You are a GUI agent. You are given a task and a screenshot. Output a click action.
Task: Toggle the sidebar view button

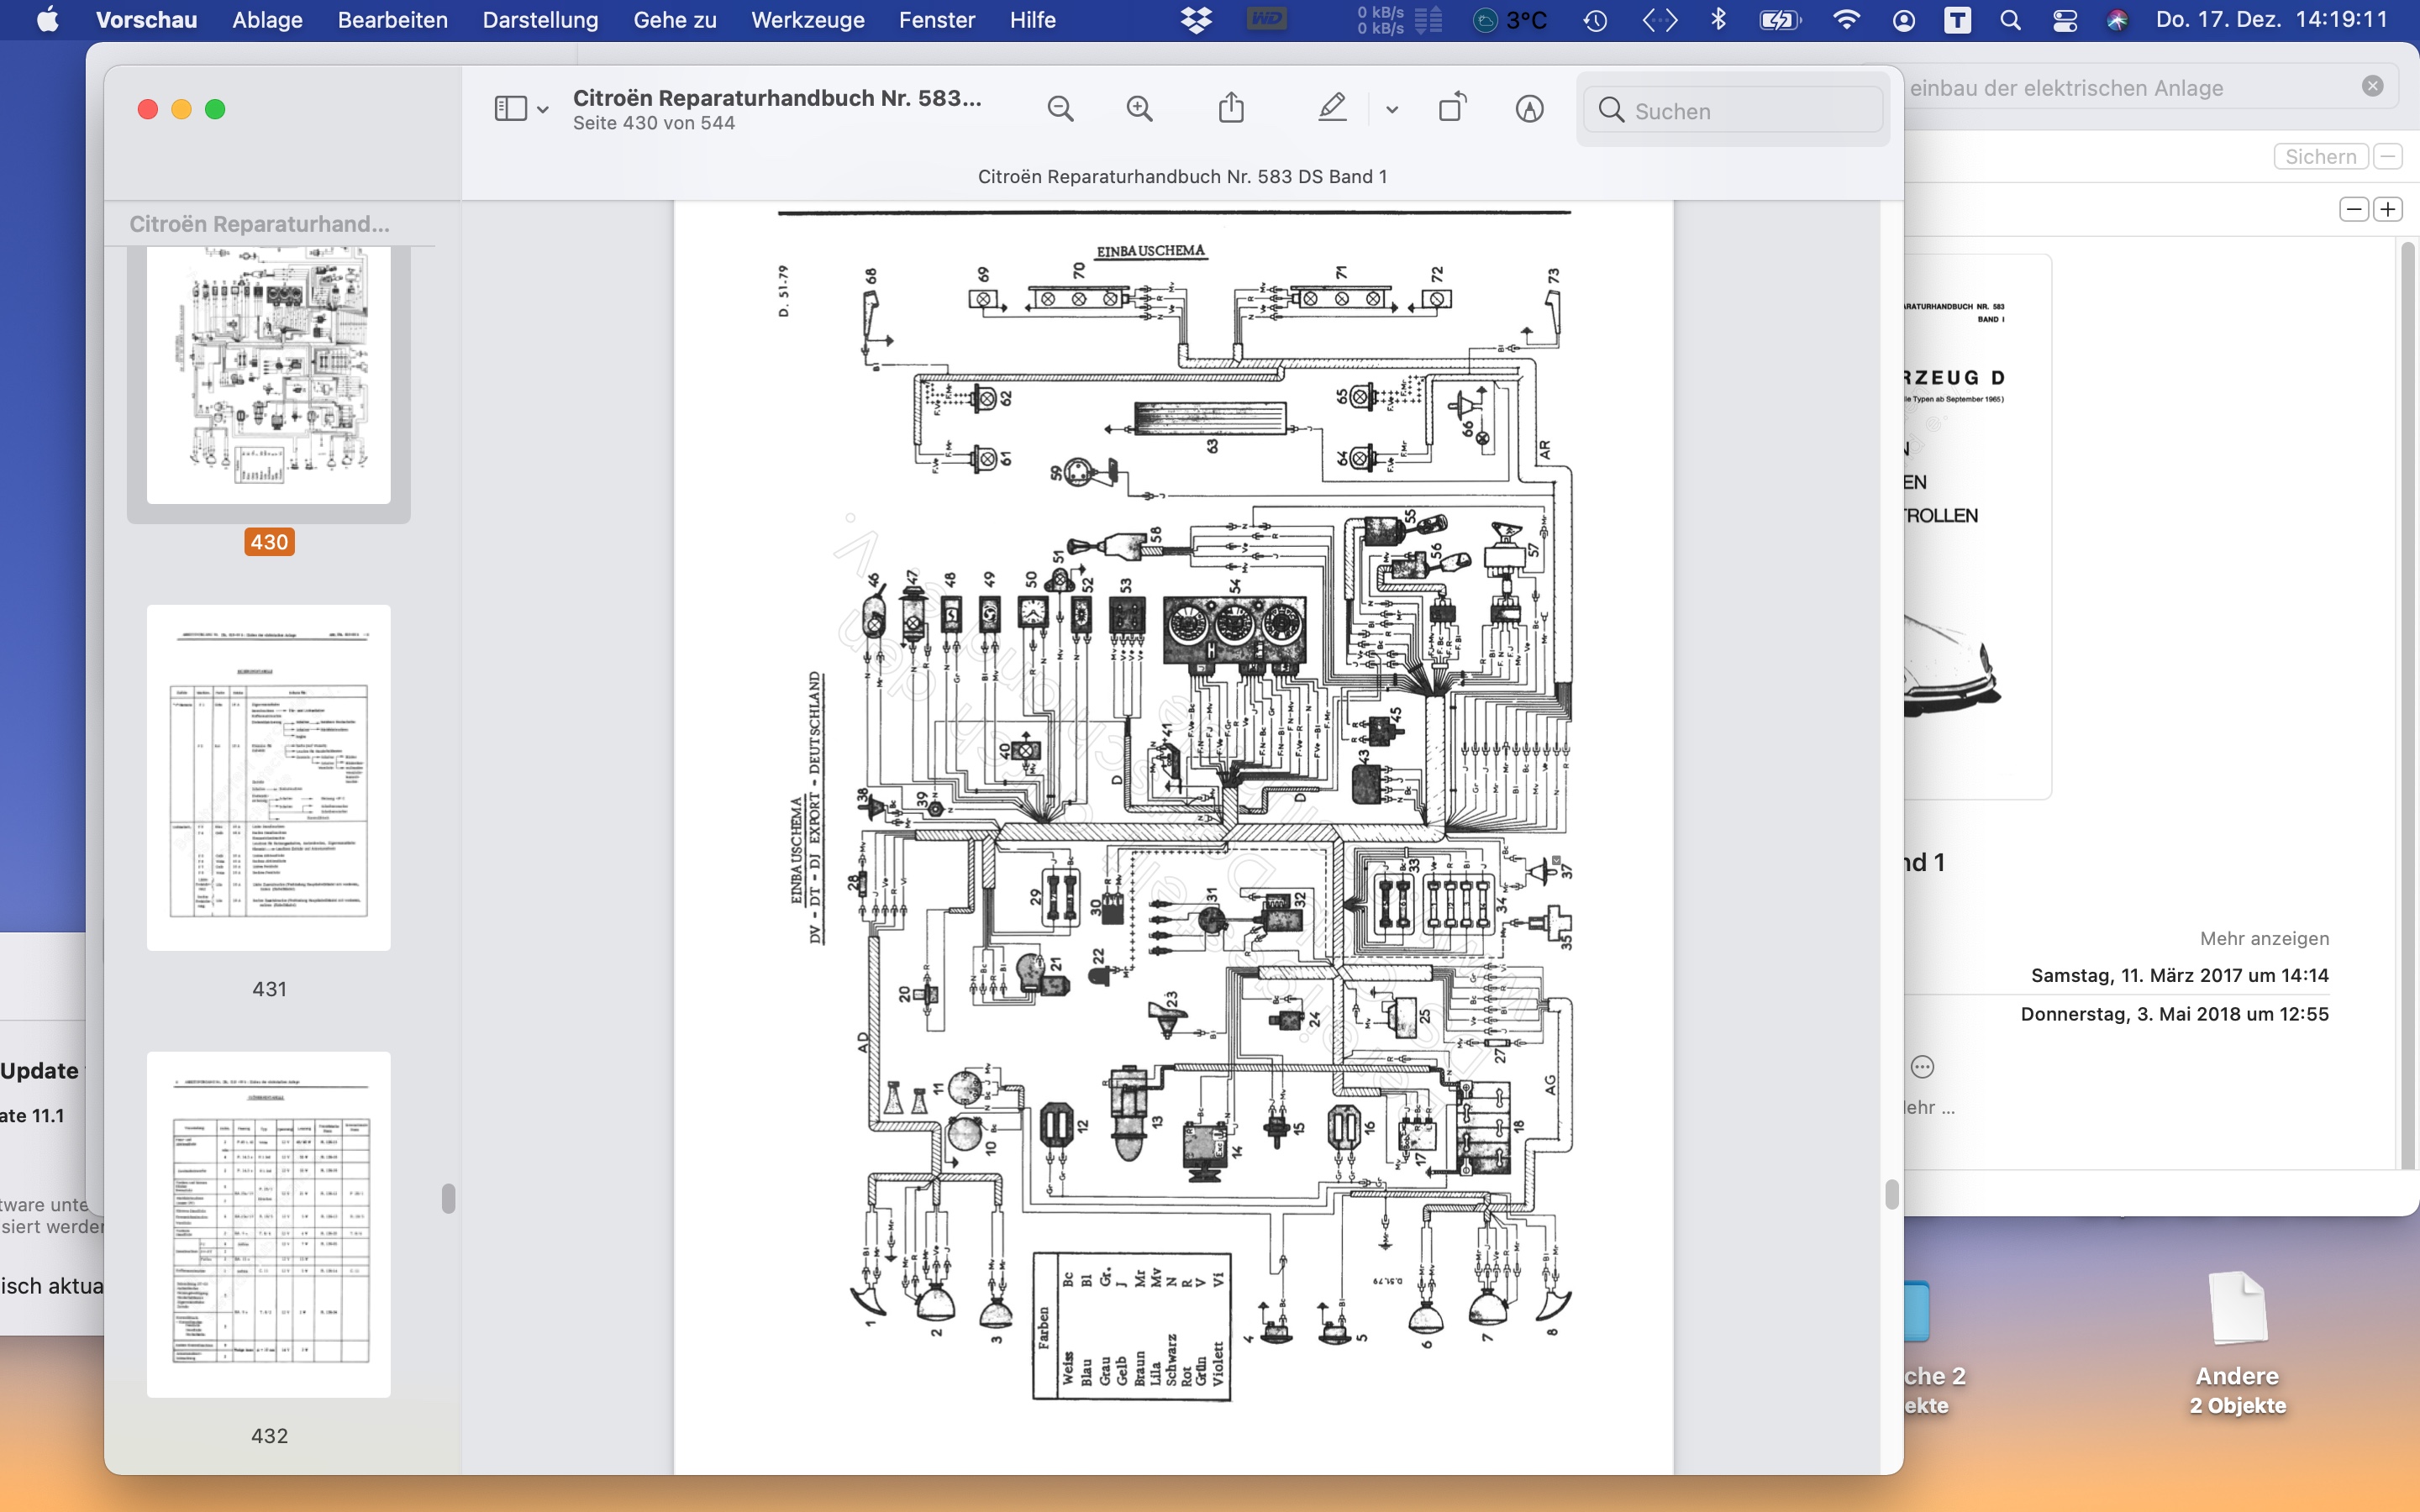point(510,108)
